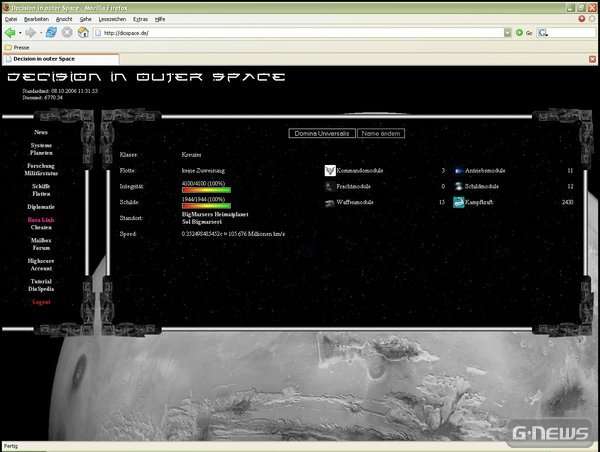The image size is (600, 452).
Task: Click the Kampfkraft icon
Action: coord(458,202)
